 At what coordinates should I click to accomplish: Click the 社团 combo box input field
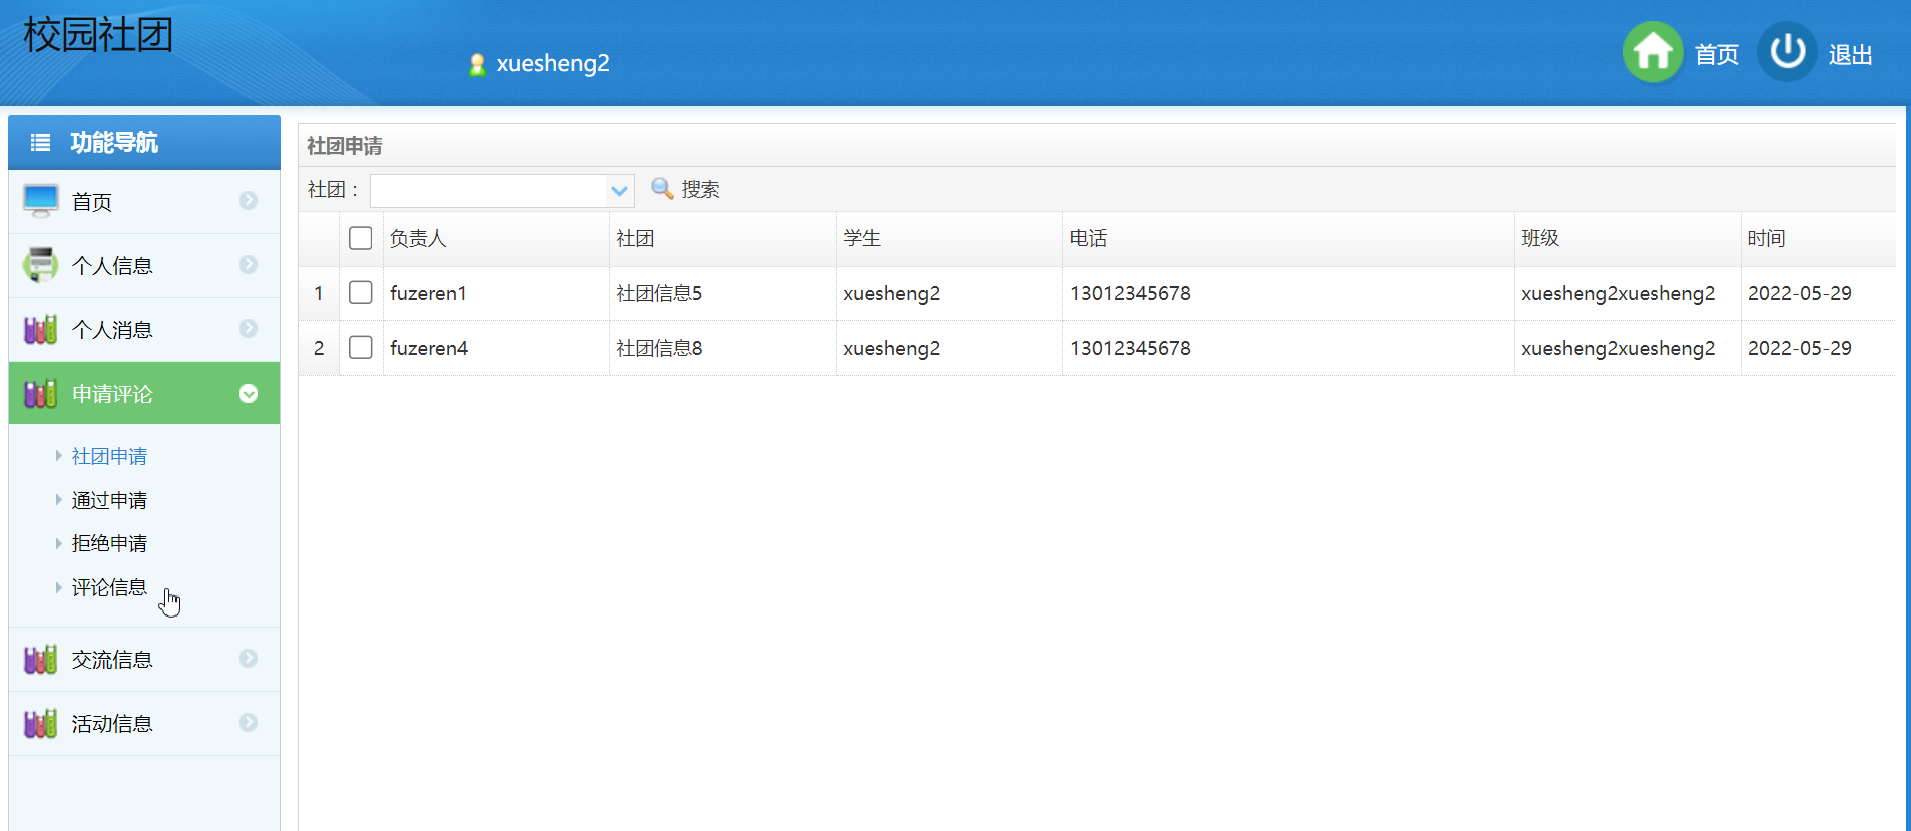click(x=489, y=190)
